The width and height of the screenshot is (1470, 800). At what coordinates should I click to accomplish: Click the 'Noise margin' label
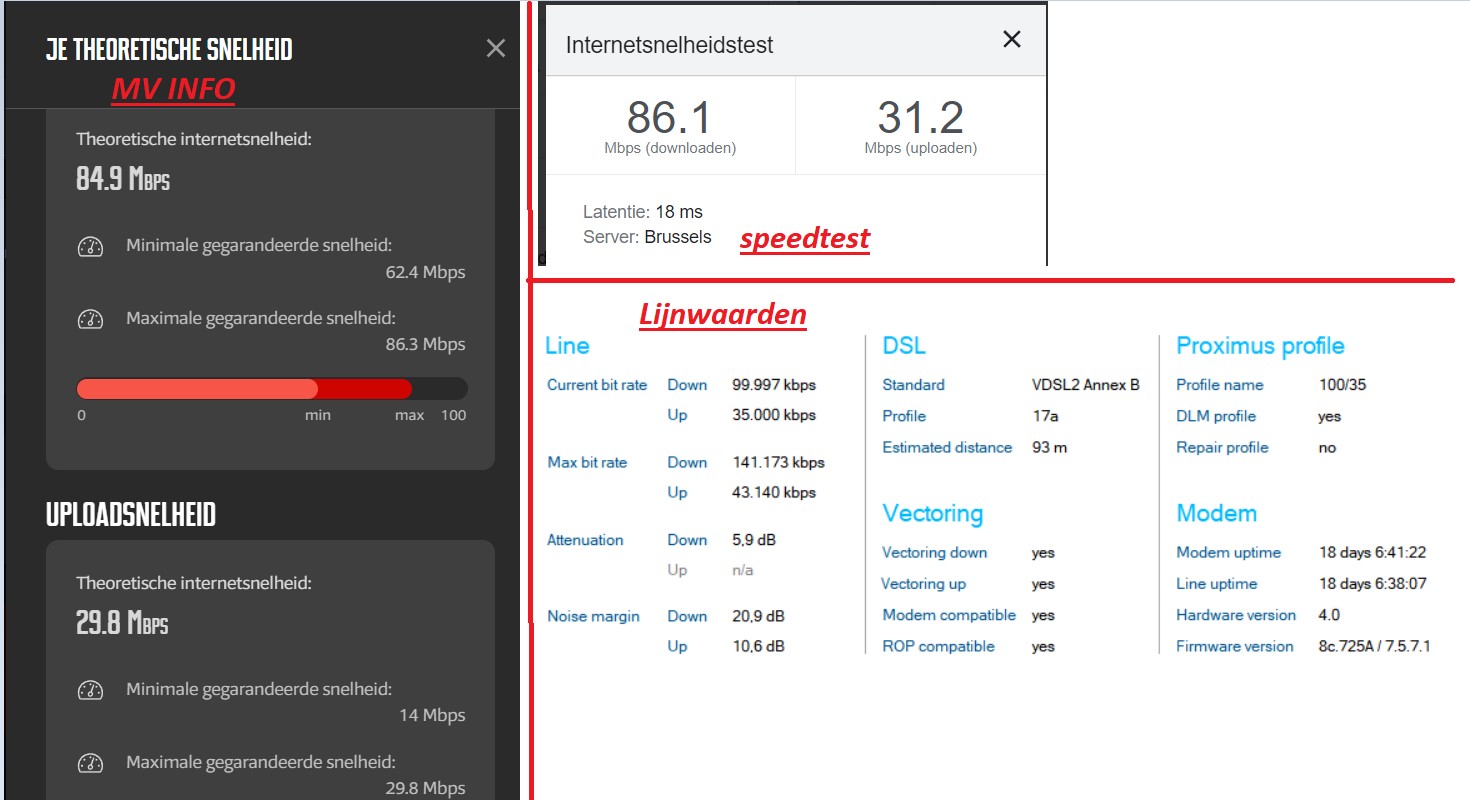593,616
